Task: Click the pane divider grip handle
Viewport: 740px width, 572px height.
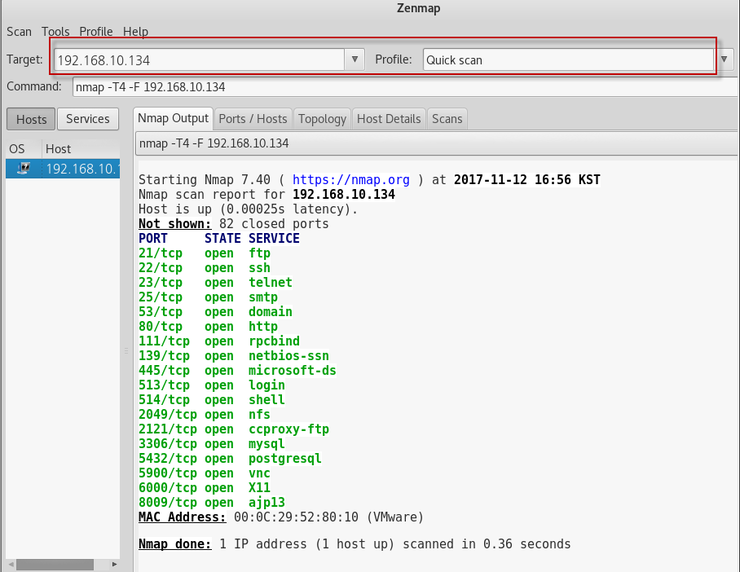Action: click(x=126, y=351)
